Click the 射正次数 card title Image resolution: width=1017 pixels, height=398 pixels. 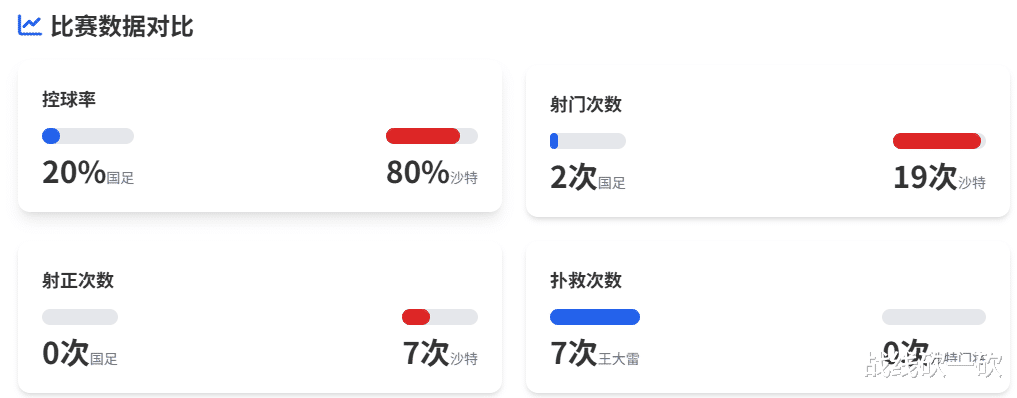[x=78, y=280]
